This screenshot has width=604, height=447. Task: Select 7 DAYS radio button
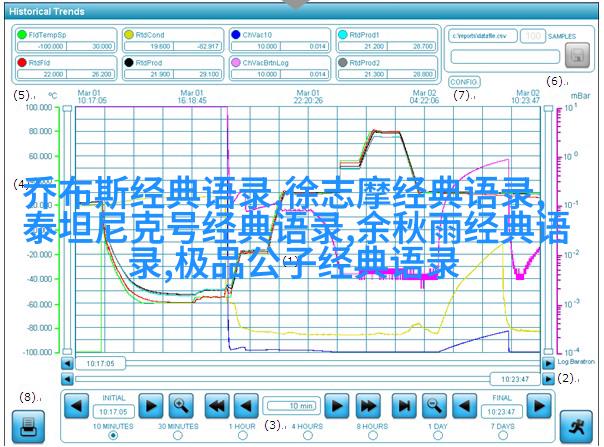[503, 435]
